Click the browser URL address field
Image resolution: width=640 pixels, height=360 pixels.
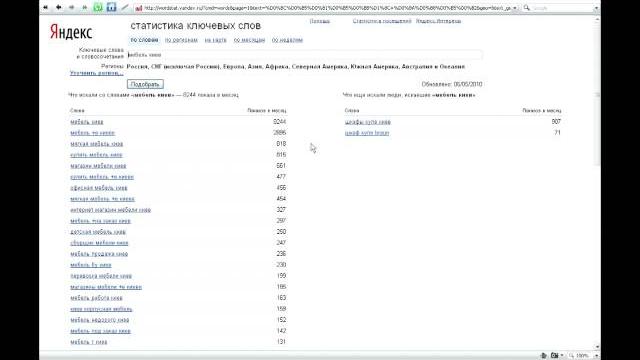[328, 8]
